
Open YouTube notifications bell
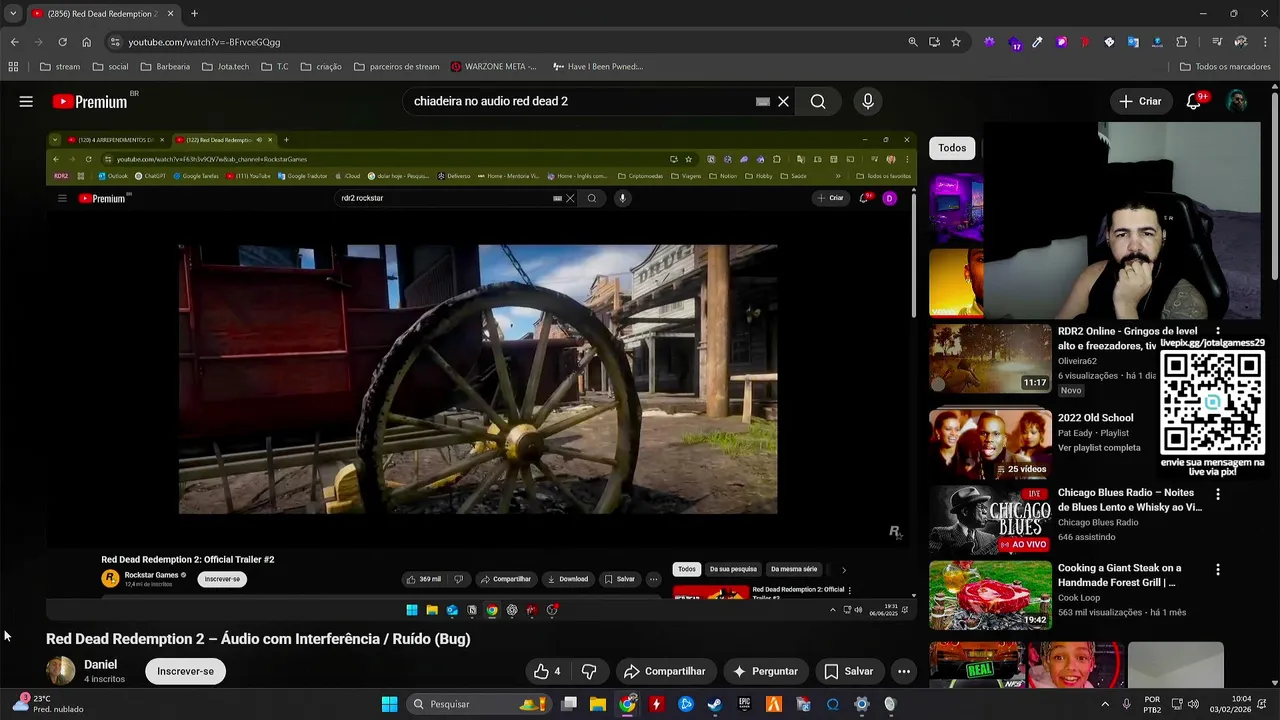point(1193,101)
